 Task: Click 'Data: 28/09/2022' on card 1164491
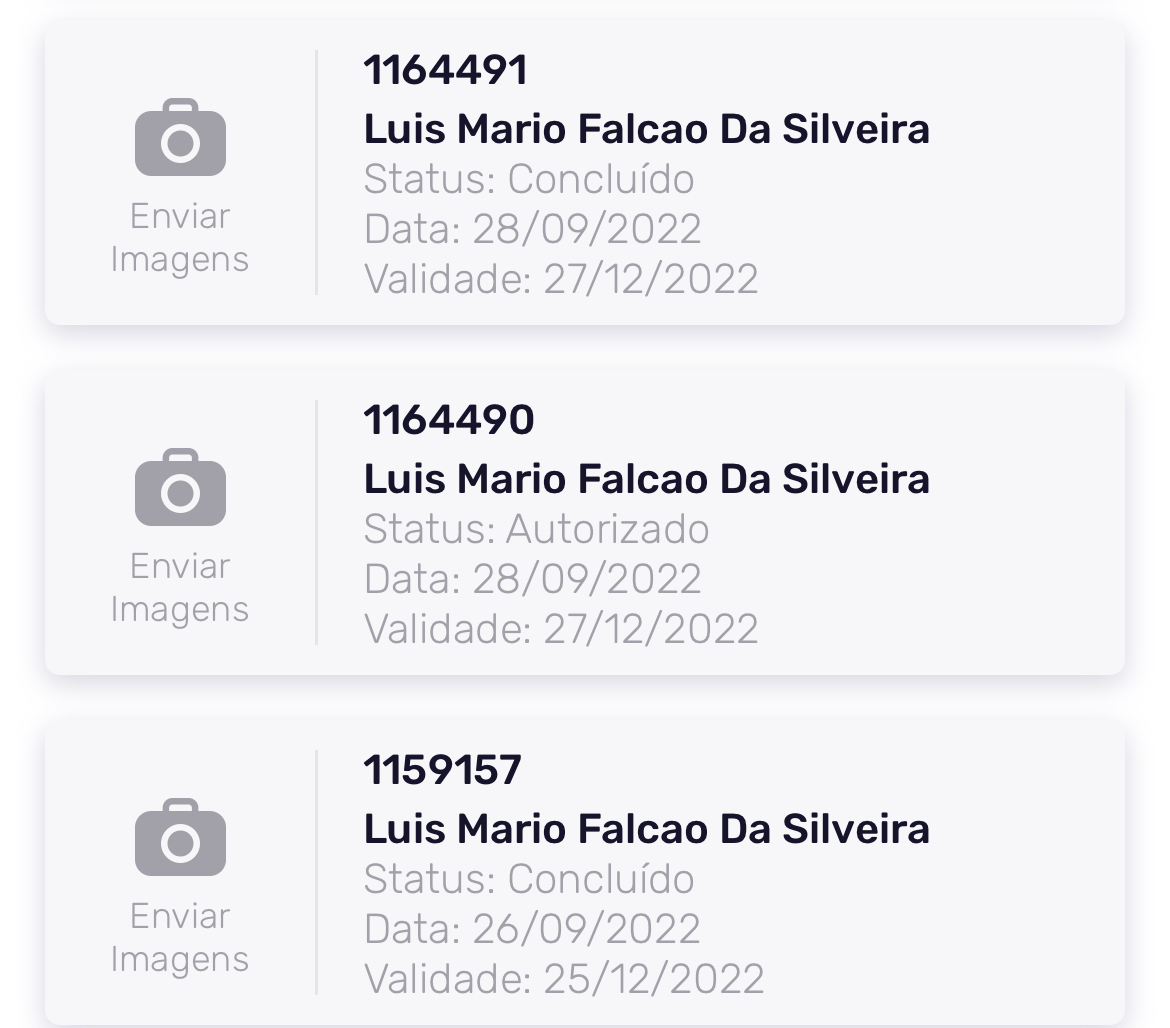pos(532,229)
